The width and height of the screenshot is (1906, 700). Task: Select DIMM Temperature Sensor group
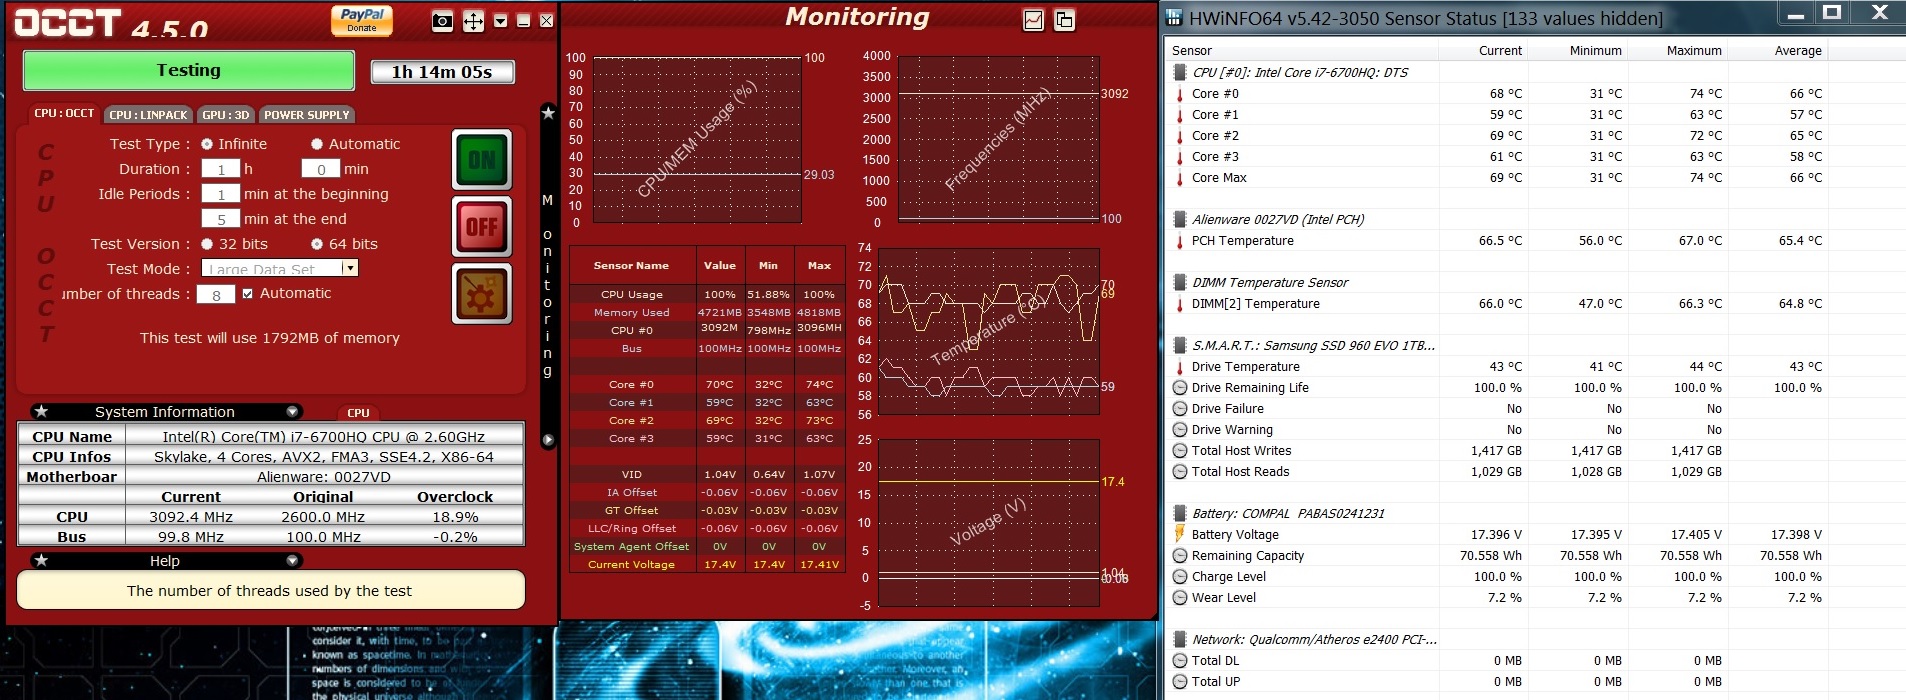1270,282
